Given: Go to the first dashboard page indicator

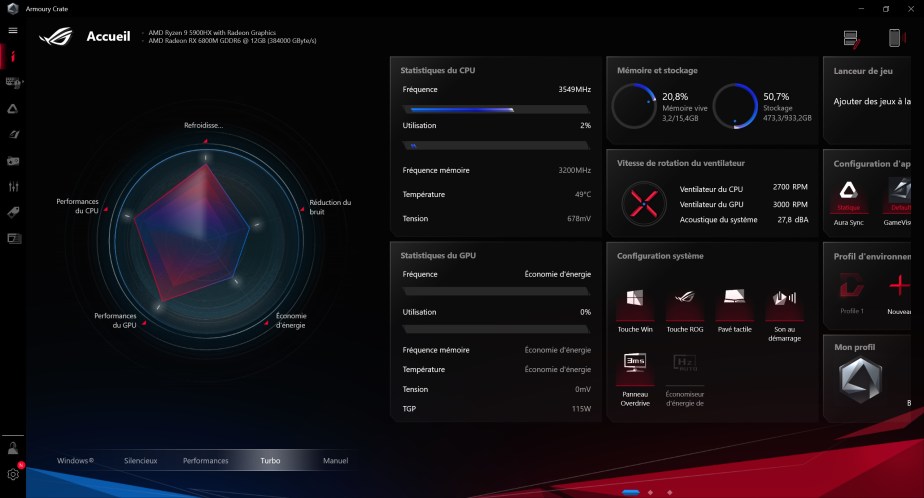Looking at the screenshot, I should [631, 492].
